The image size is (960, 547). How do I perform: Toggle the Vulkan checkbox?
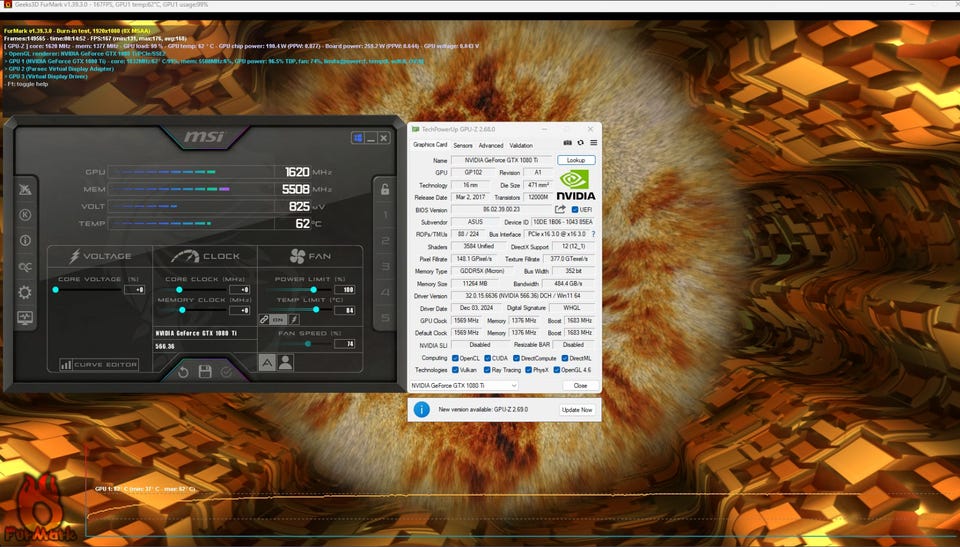(456, 370)
